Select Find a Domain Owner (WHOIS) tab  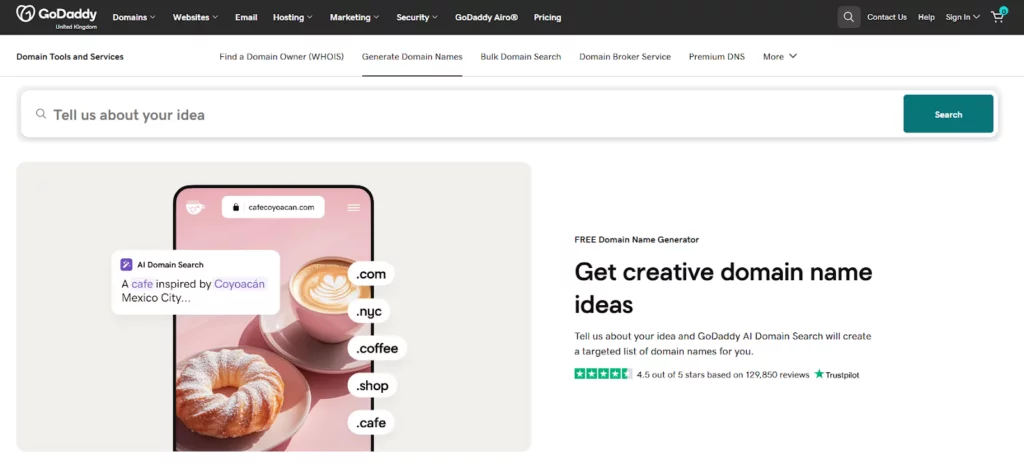281,57
